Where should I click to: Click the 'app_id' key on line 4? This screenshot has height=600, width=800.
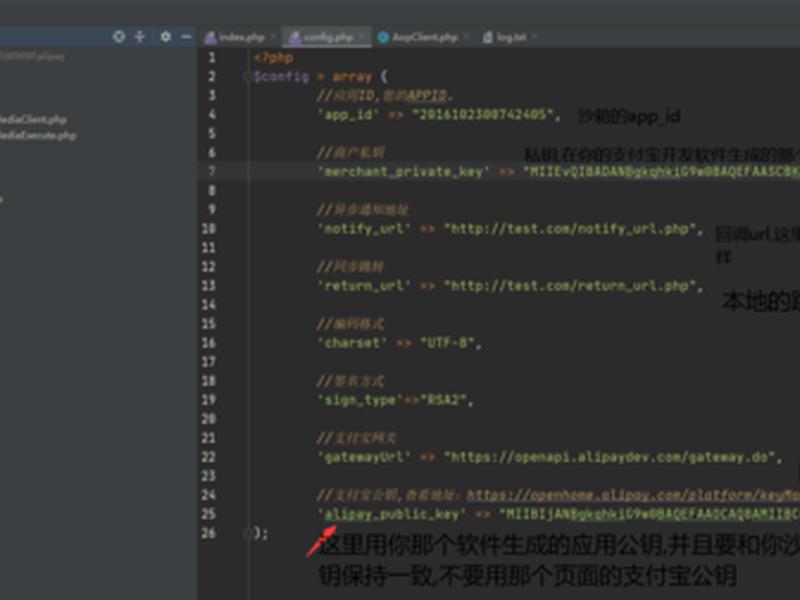point(348,115)
